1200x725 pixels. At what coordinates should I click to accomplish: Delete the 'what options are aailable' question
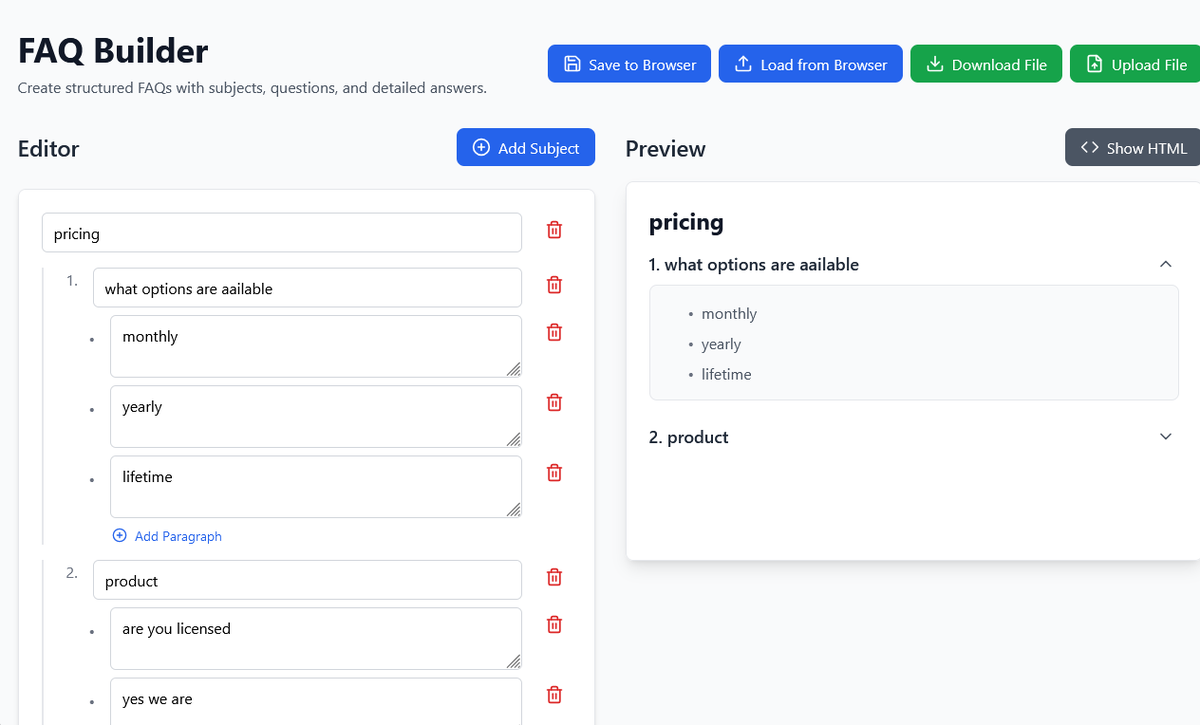554,285
